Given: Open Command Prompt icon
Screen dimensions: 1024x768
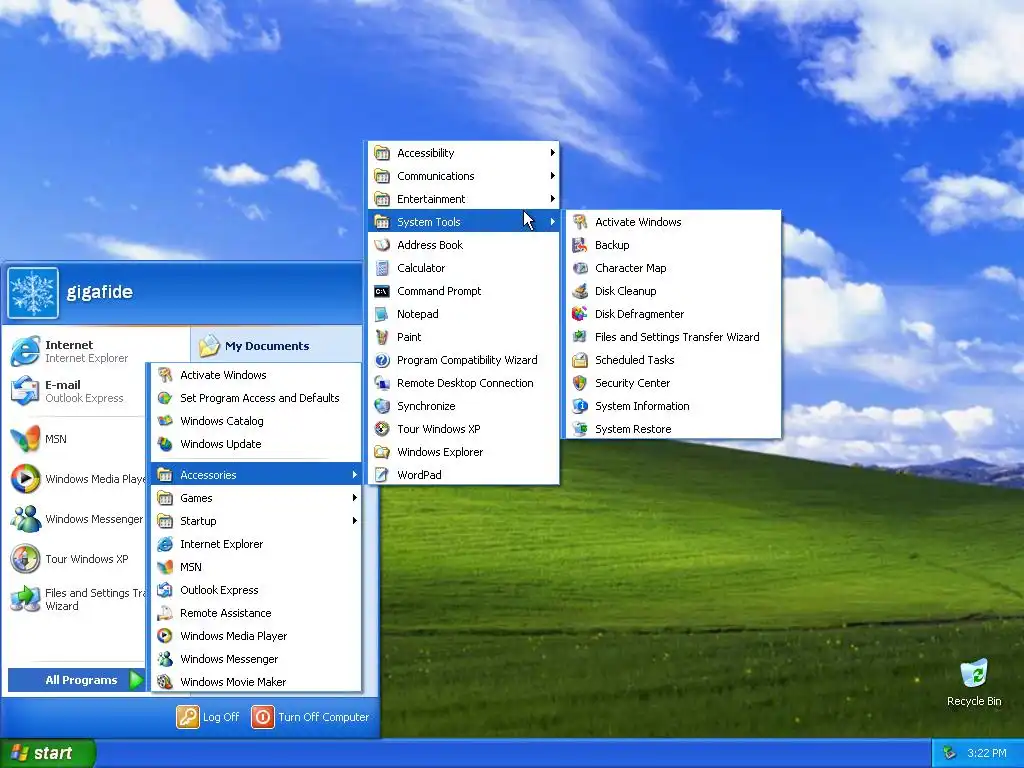Looking at the screenshot, I should [x=382, y=291].
